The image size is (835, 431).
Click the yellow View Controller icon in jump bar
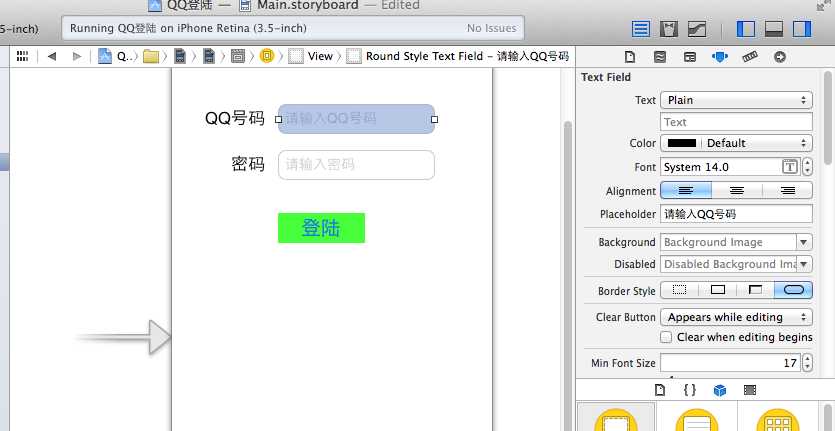[267, 56]
